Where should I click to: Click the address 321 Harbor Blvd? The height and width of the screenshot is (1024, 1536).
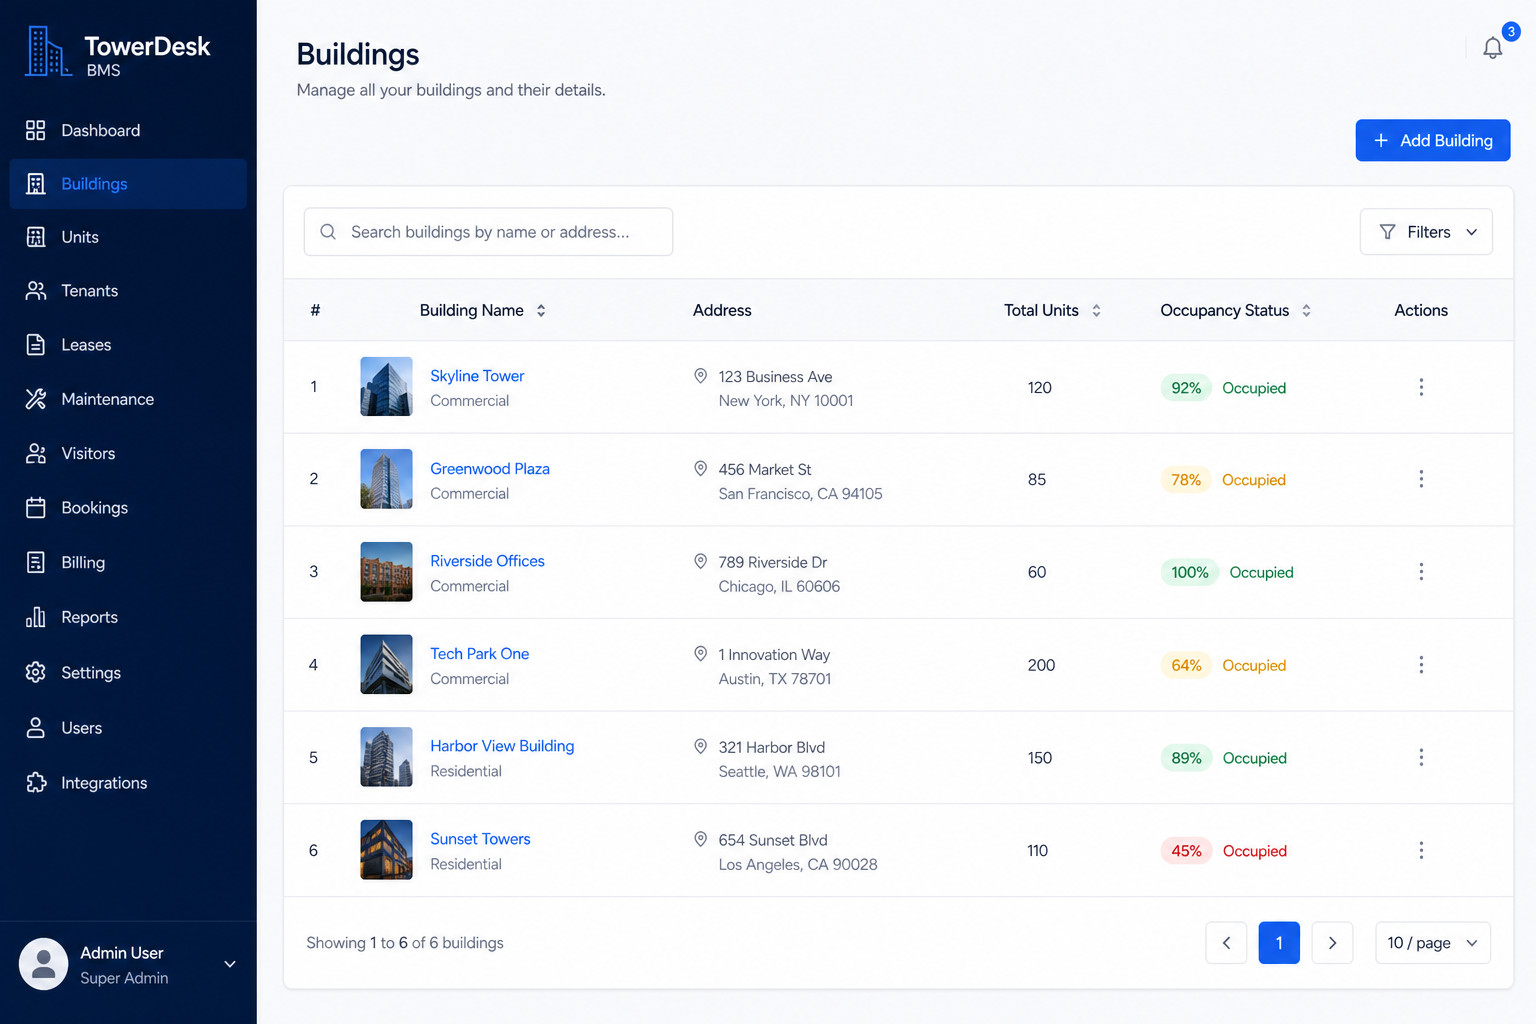click(x=772, y=748)
